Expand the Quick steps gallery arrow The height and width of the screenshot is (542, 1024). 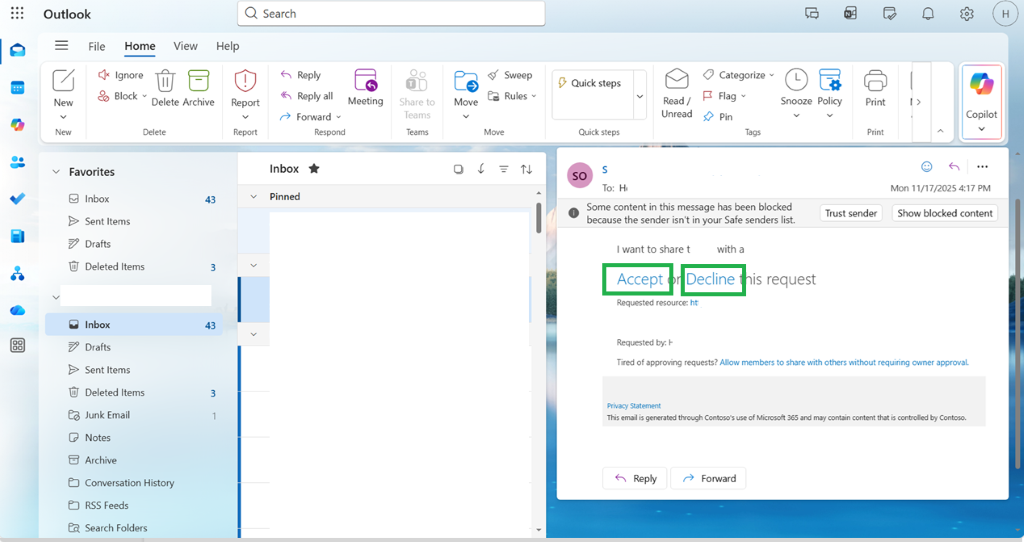coord(640,96)
